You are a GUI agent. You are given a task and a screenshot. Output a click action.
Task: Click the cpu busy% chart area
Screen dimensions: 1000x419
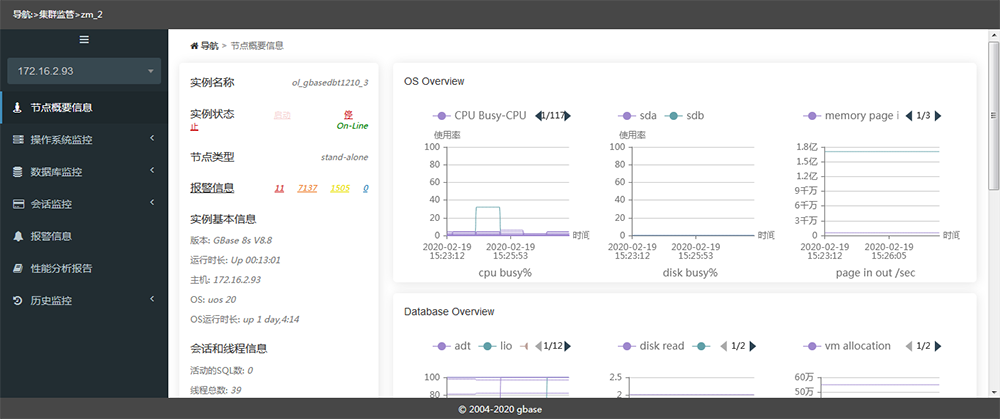coord(507,191)
